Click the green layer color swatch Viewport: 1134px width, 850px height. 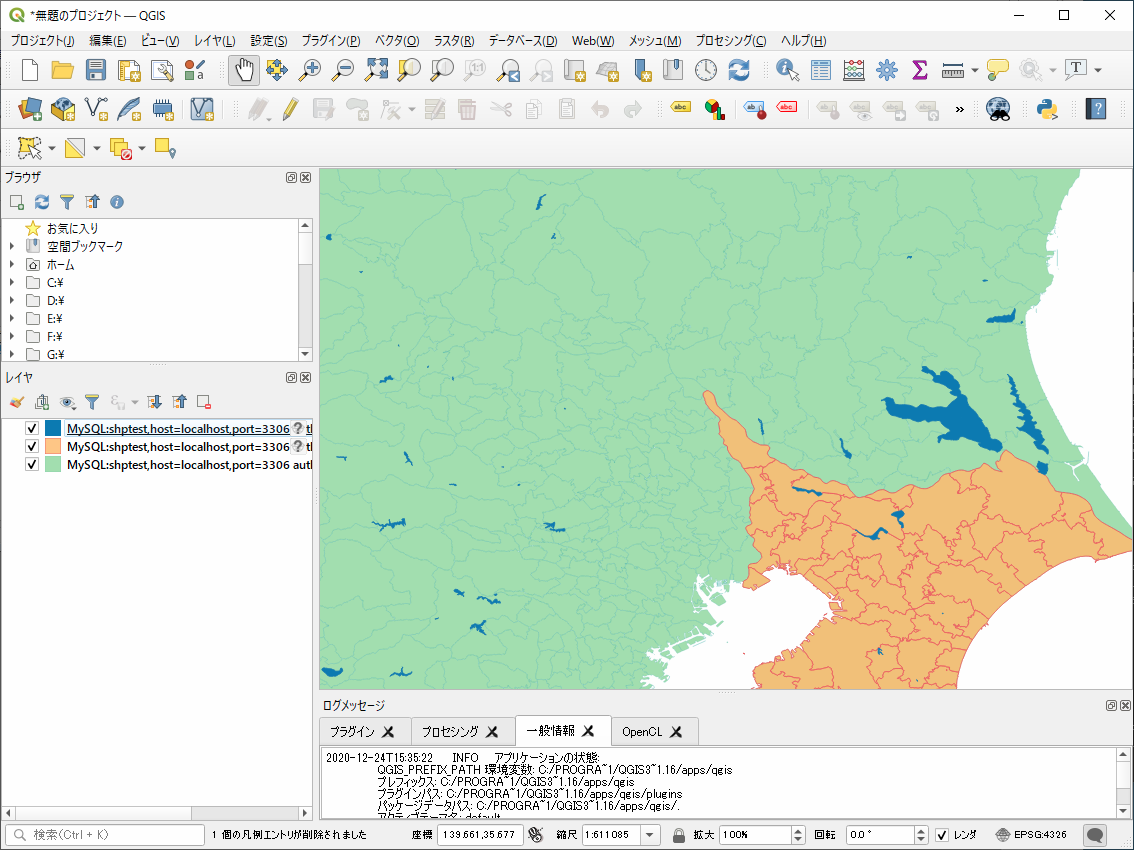click(53, 464)
